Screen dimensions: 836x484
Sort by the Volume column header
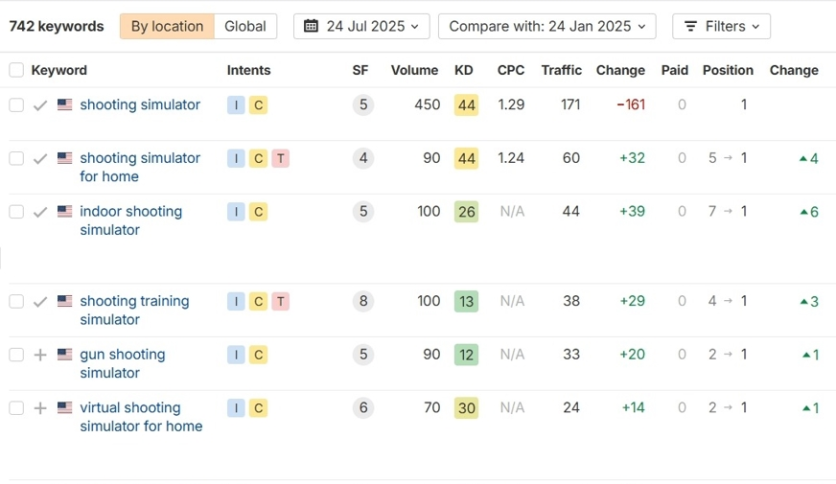414,70
